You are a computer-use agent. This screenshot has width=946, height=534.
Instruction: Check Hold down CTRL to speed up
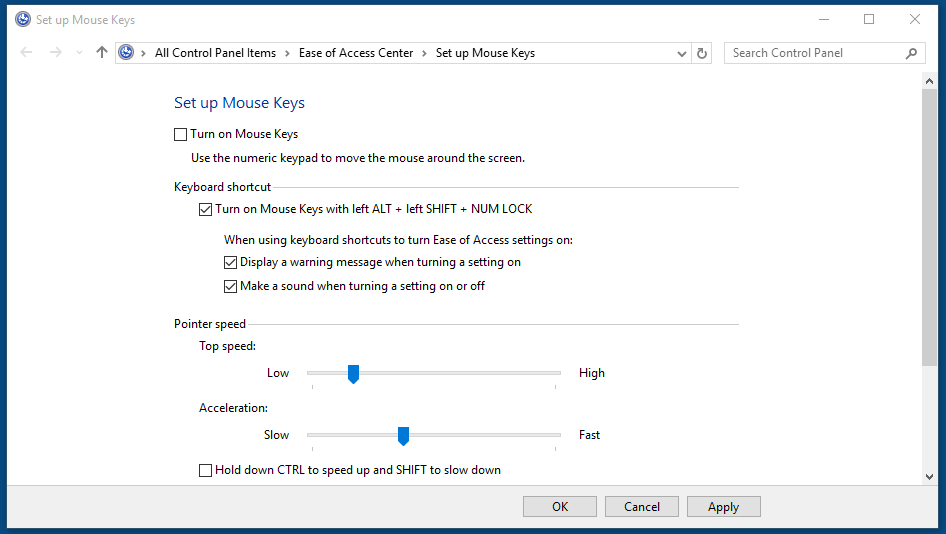(205, 470)
